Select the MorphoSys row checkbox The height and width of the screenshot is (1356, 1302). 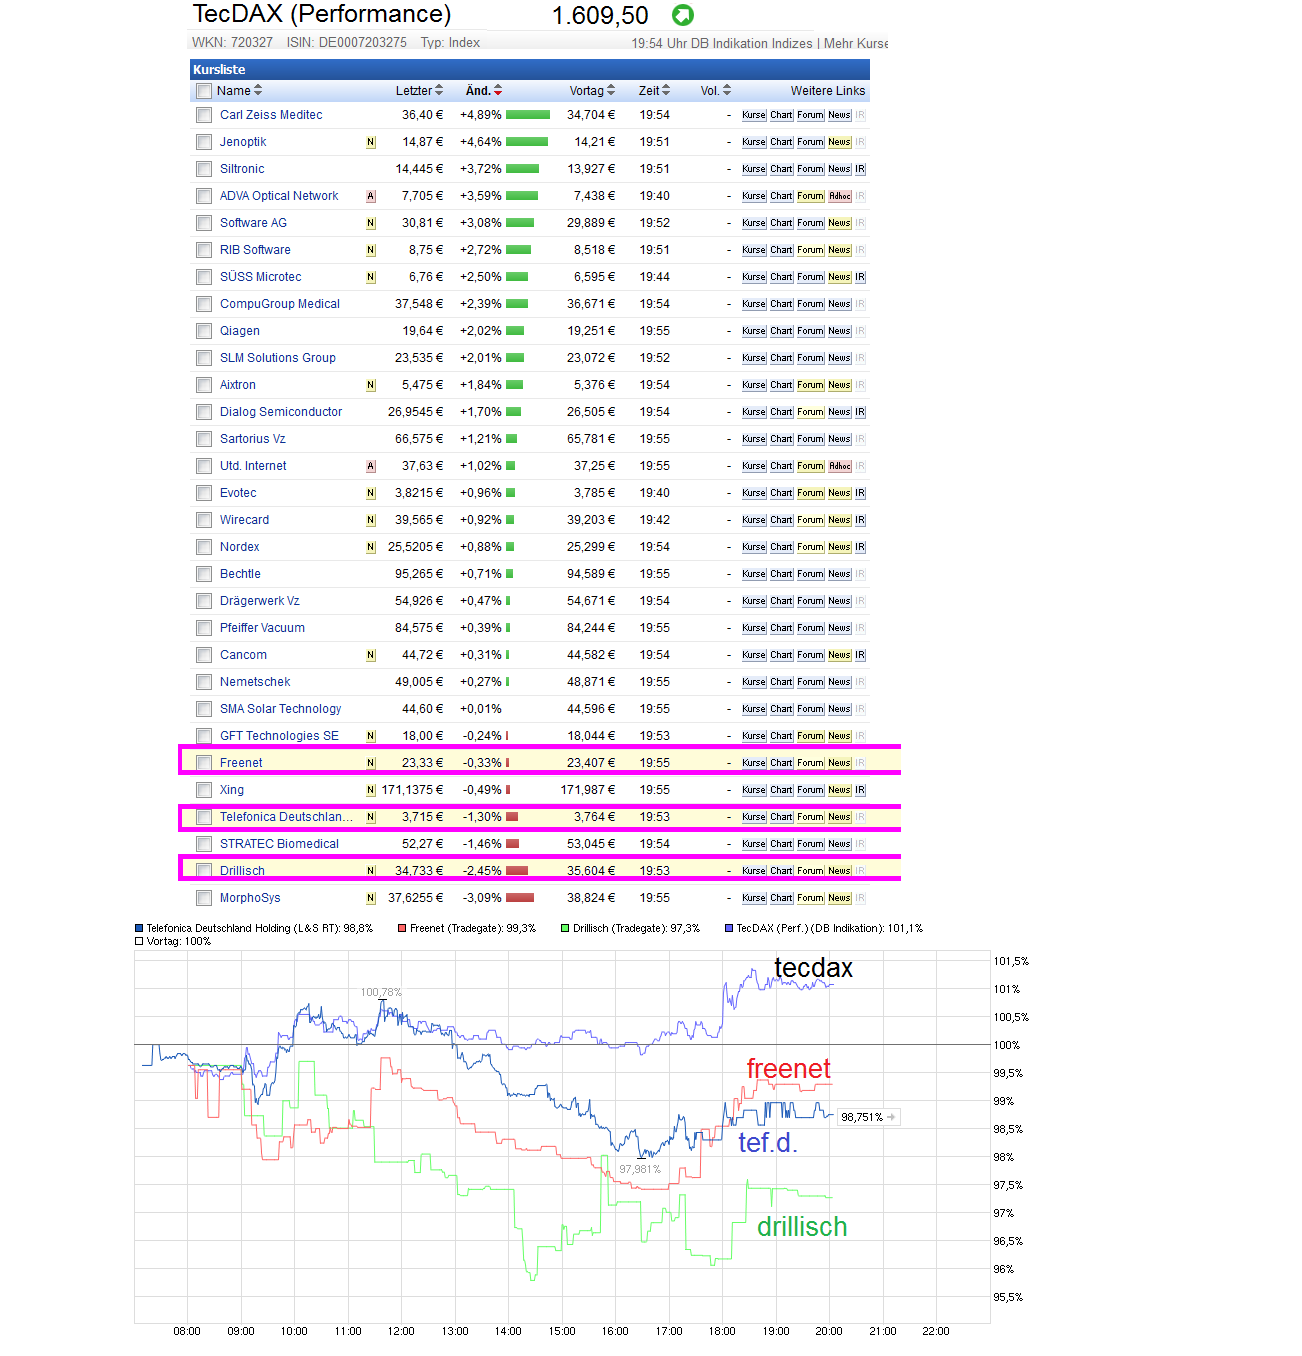pos(204,898)
